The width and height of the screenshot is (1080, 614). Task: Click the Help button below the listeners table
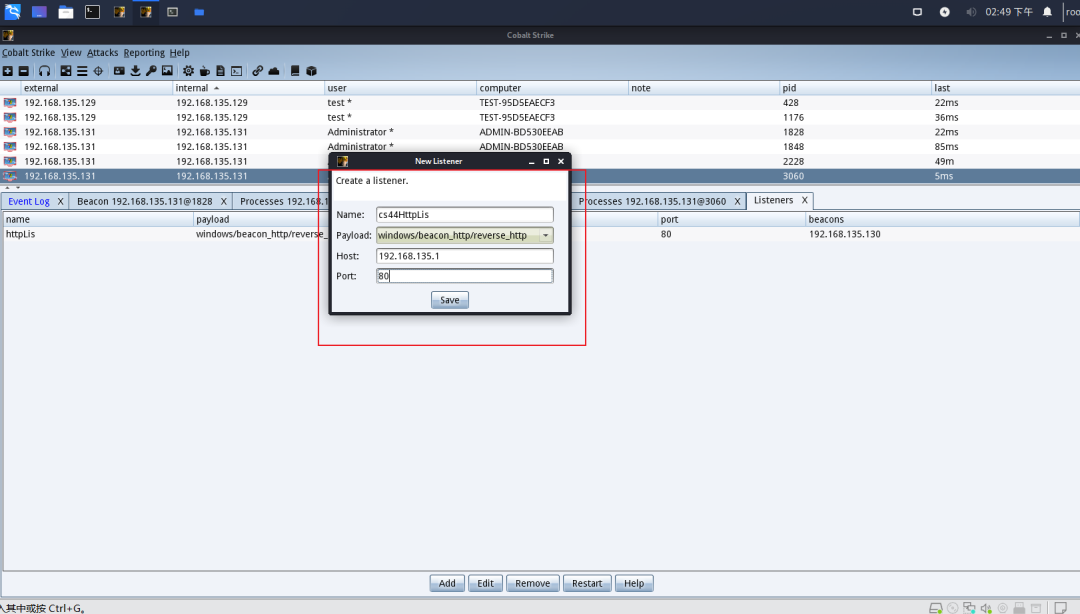coord(634,583)
